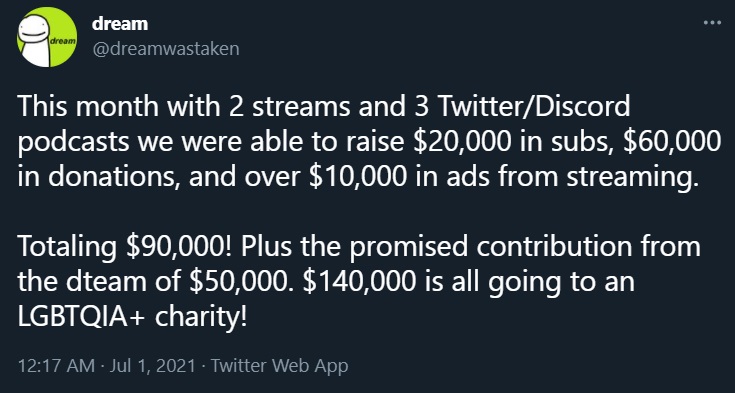Click the Jul 1, 2021 date

pyautogui.click(x=152, y=365)
